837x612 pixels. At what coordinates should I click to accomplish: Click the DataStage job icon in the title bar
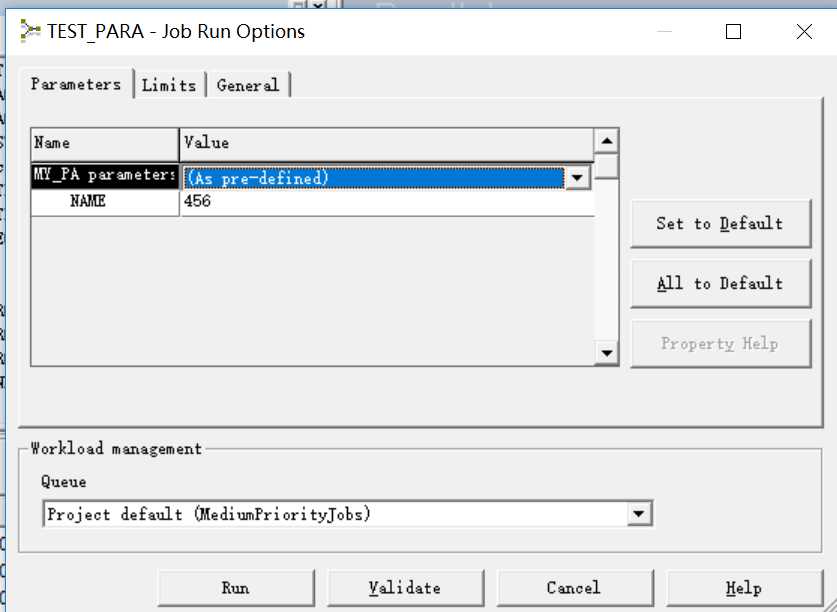(x=28, y=31)
